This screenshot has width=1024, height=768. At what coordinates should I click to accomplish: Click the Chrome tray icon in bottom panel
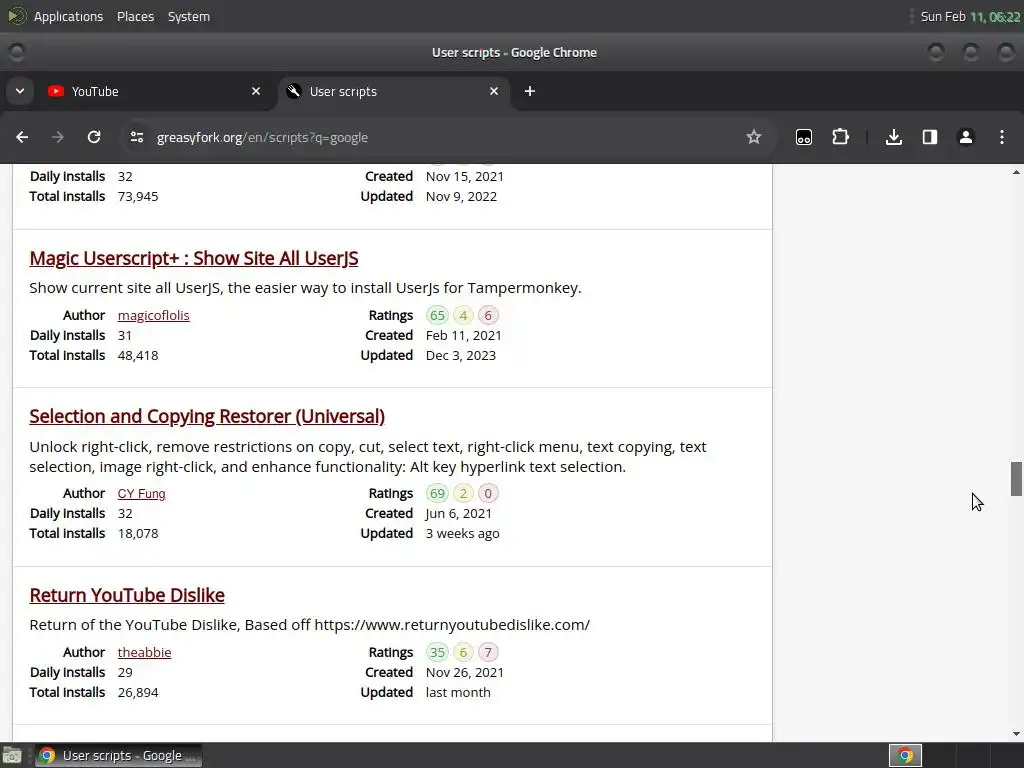[x=905, y=756]
